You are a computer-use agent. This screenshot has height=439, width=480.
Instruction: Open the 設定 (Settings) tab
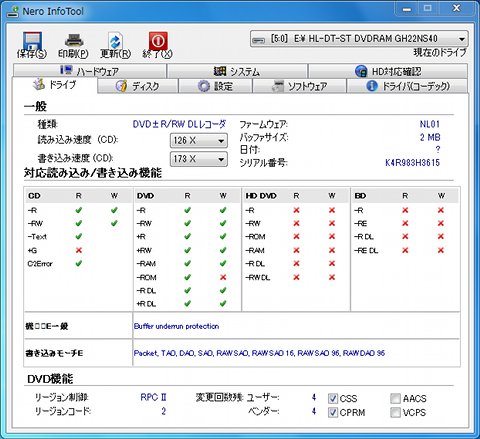(x=215, y=86)
